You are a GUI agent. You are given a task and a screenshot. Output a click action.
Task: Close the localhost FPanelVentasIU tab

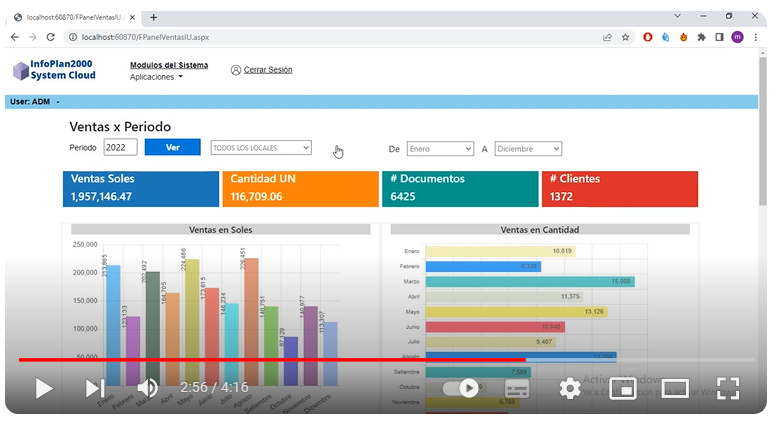tap(132, 17)
